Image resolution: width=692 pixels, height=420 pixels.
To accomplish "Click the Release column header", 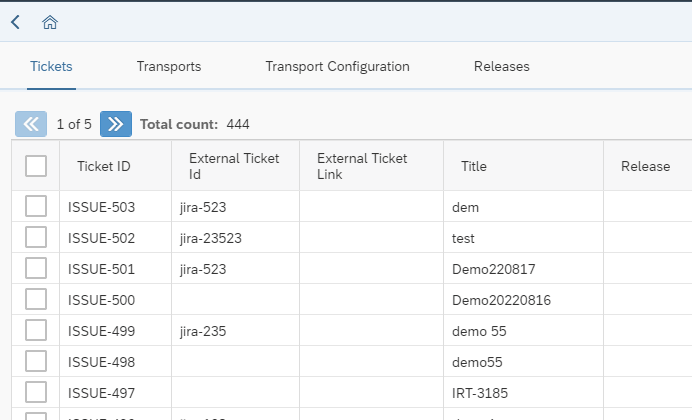I will point(646,166).
